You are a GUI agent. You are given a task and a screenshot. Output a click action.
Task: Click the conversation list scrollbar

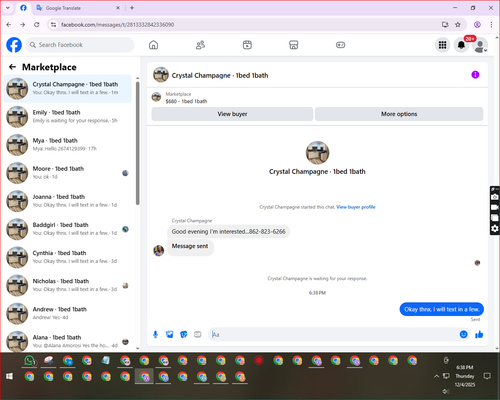(x=138, y=143)
